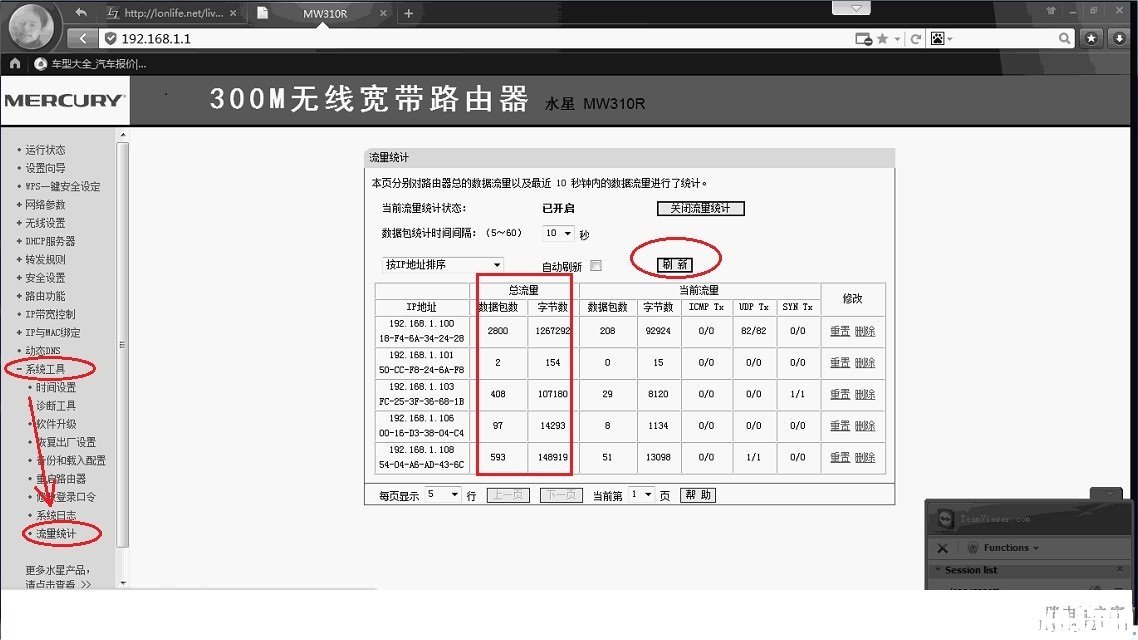Click the 刷新 refresh button
Image resolution: width=1138 pixels, height=640 pixels.
pos(675,265)
